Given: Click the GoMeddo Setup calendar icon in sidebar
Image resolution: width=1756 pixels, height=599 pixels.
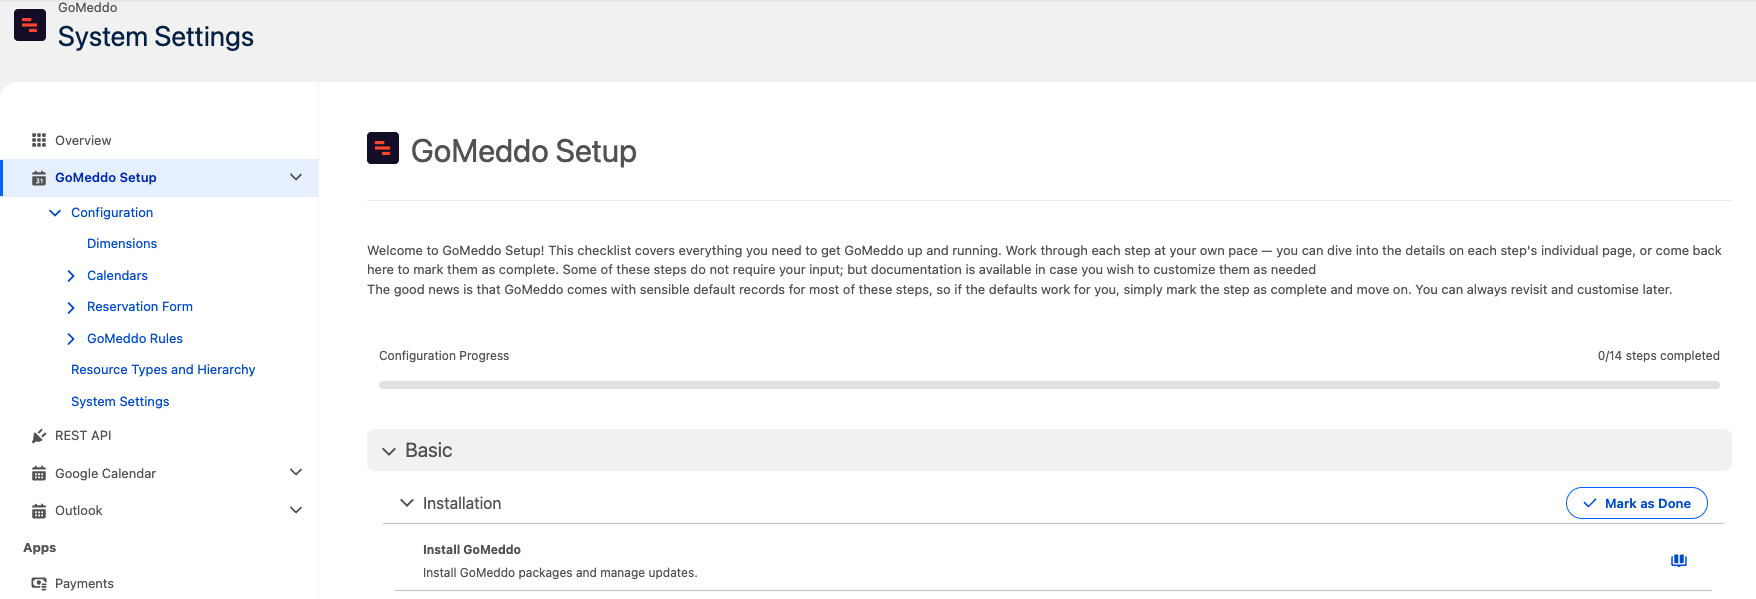Looking at the screenshot, I should point(39,178).
